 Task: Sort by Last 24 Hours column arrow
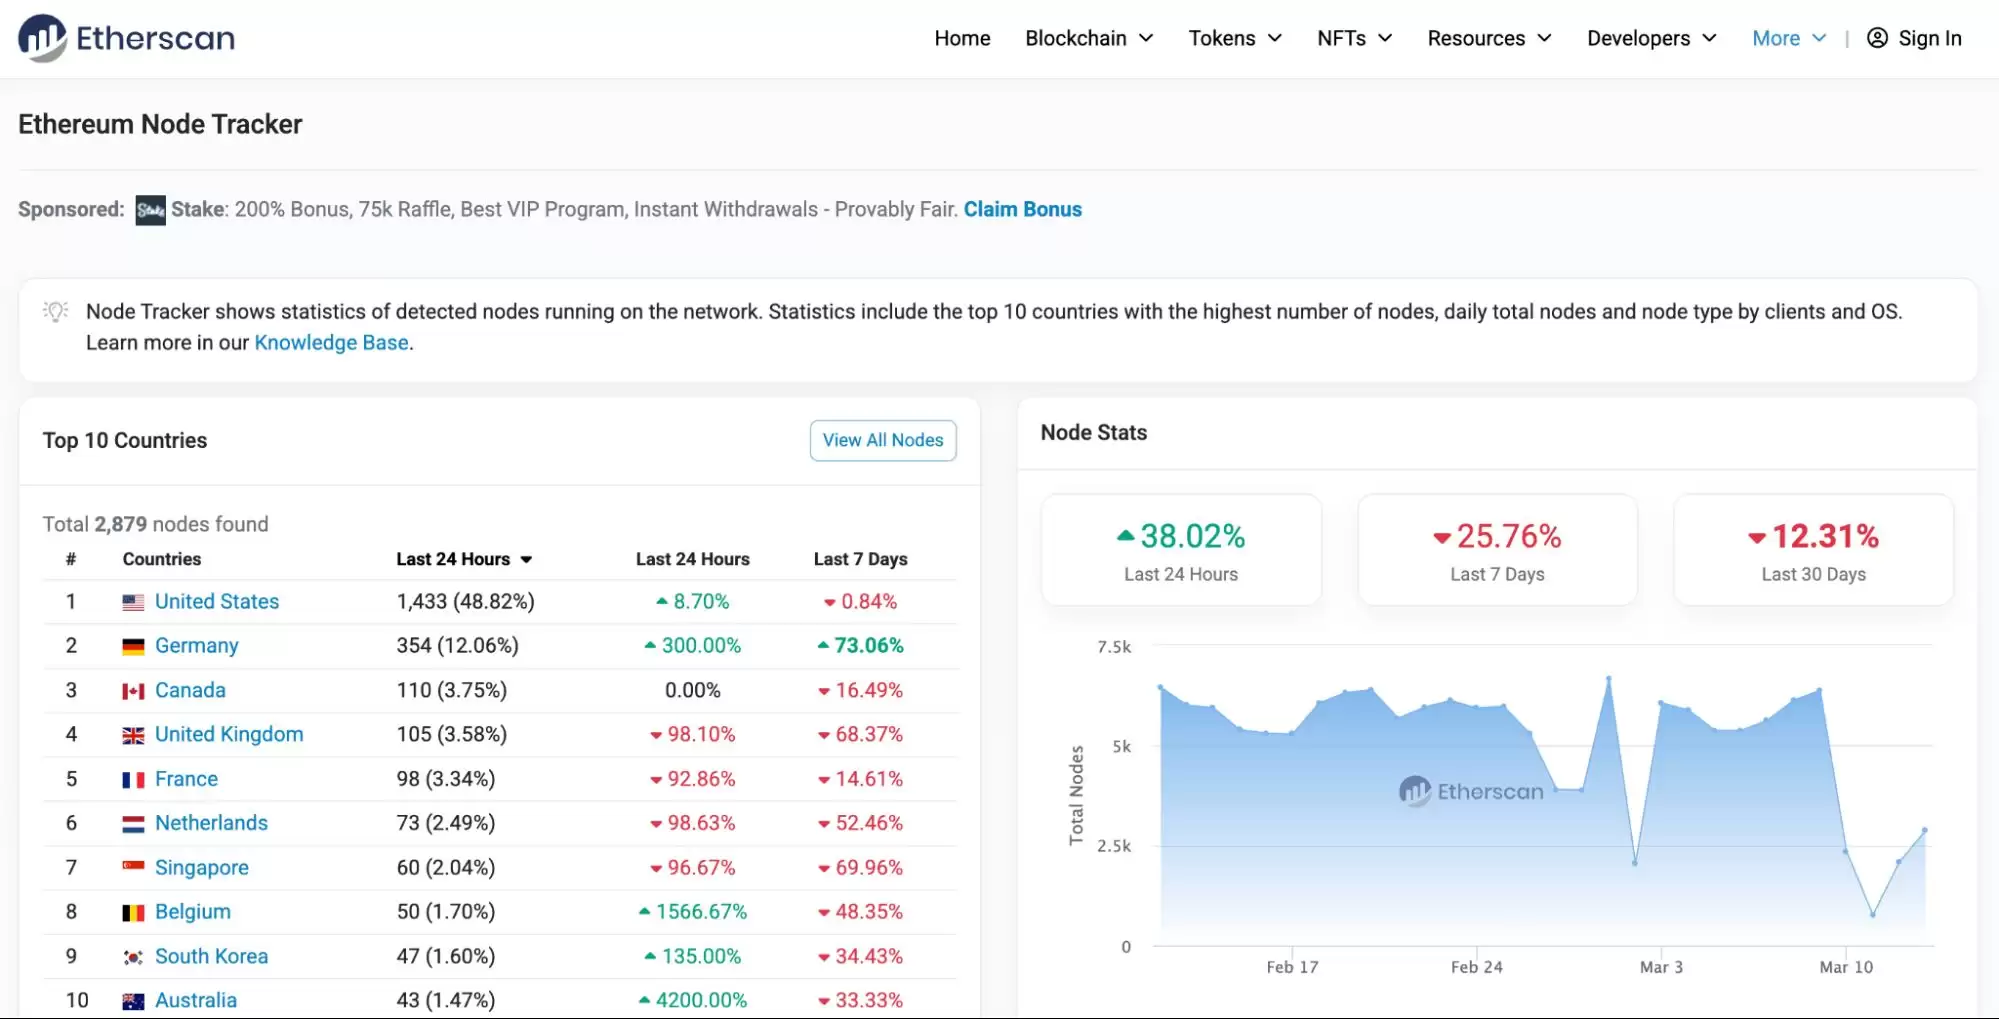coord(526,560)
